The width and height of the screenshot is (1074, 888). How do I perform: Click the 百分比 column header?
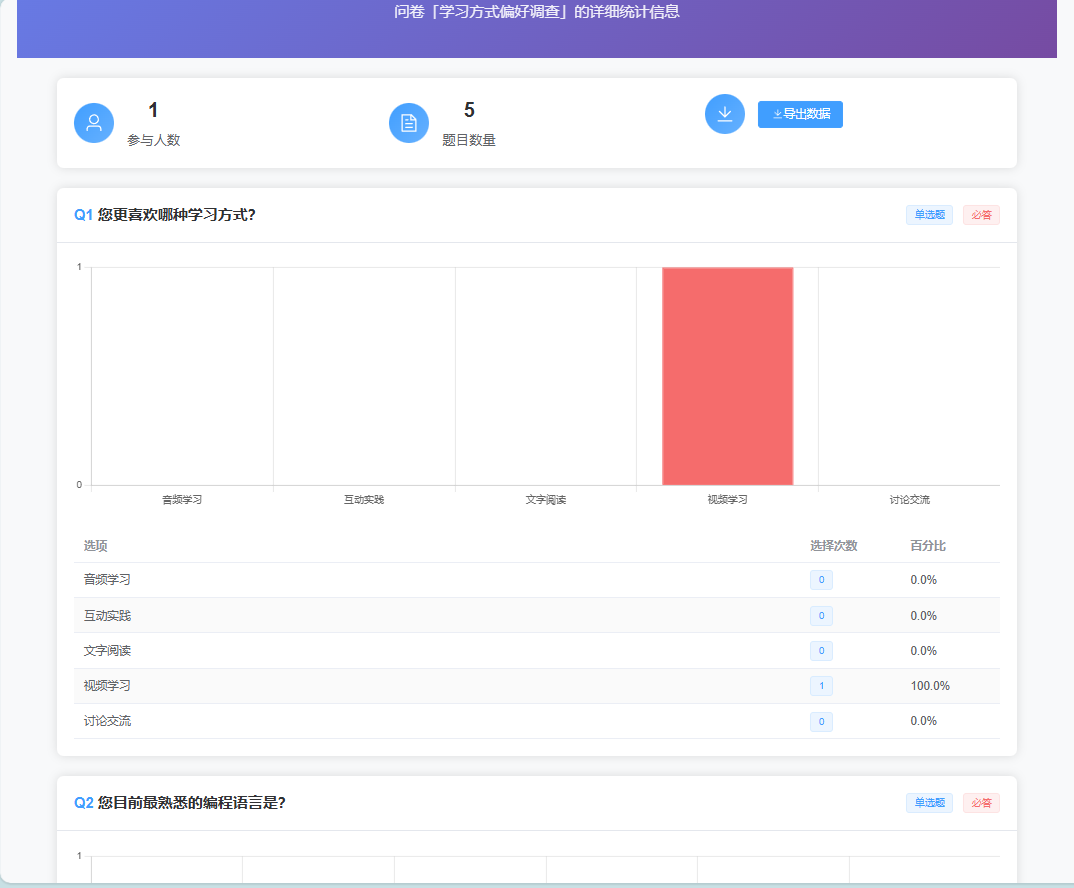point(927,546)
